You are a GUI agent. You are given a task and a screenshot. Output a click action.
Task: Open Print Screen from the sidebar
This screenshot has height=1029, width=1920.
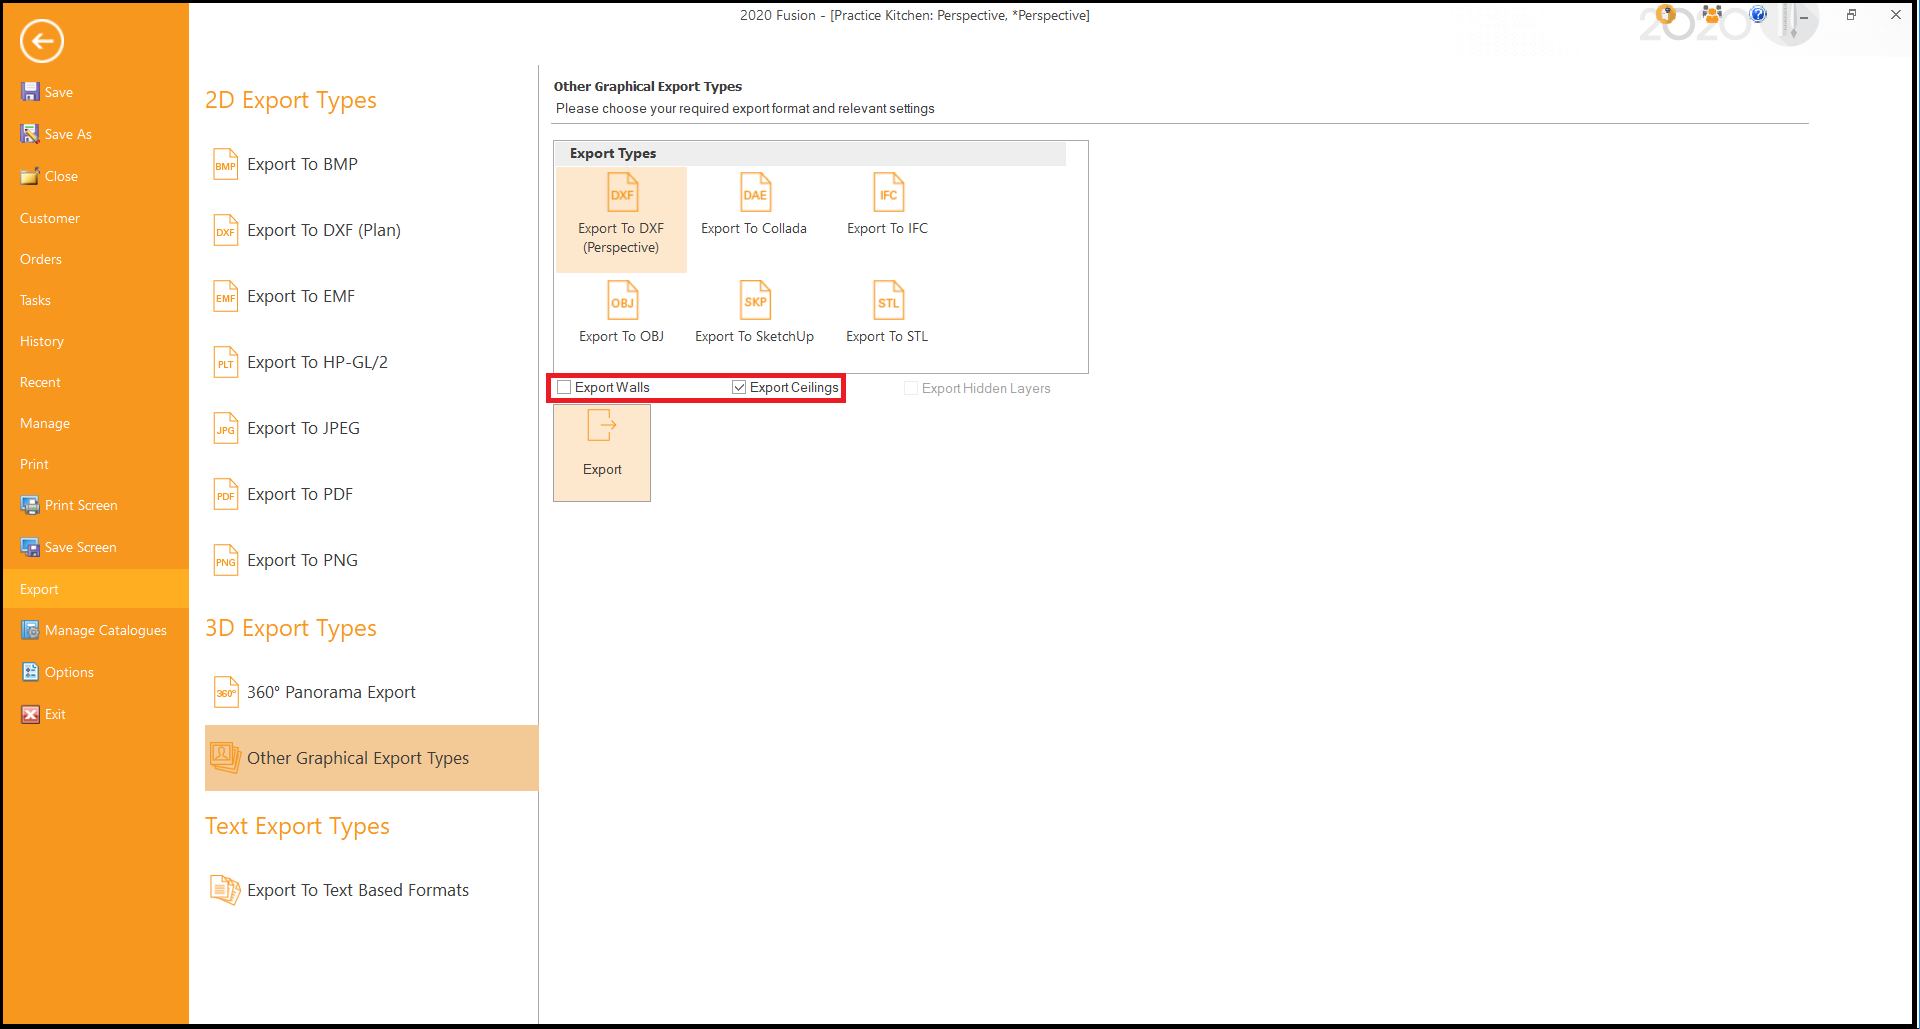(69, 505)
